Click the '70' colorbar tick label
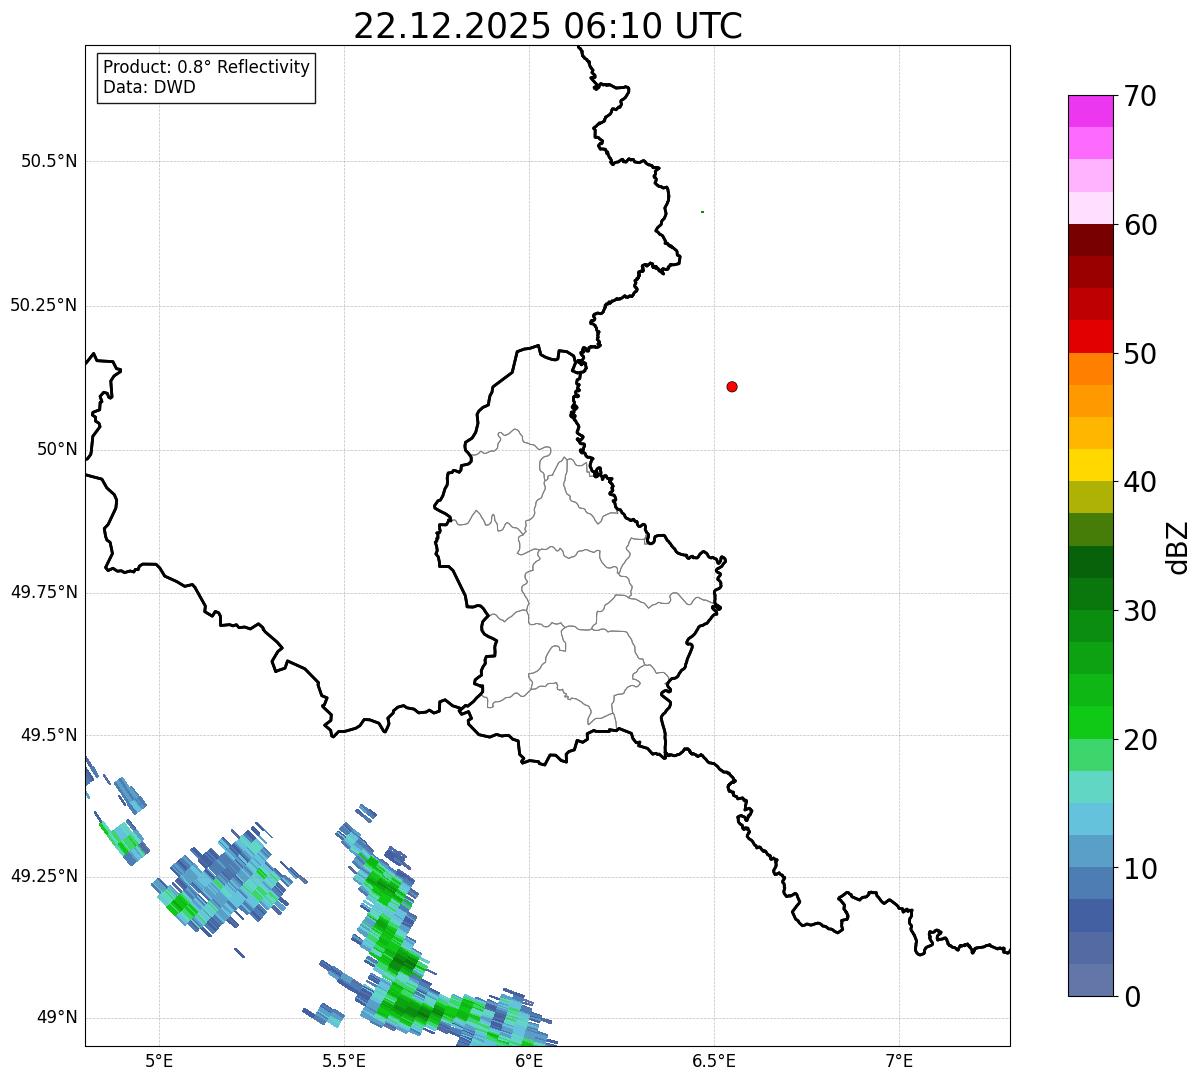The width and height of the screenshot is (1202, 1081). (1140, 96)
